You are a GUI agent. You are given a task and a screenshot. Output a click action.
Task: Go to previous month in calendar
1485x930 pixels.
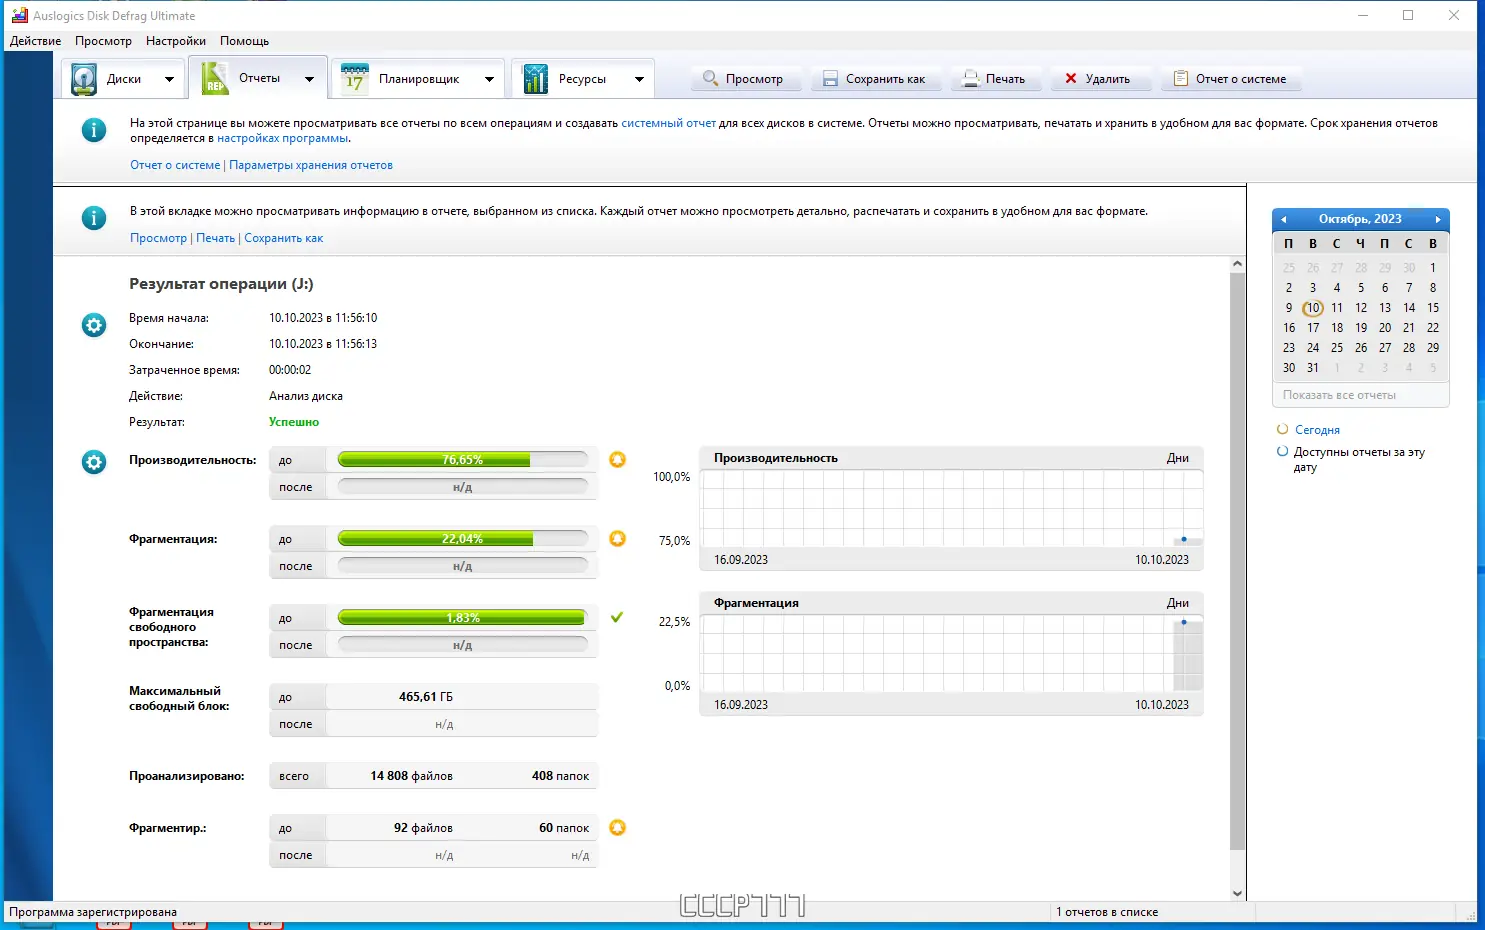pos(1284,219)
